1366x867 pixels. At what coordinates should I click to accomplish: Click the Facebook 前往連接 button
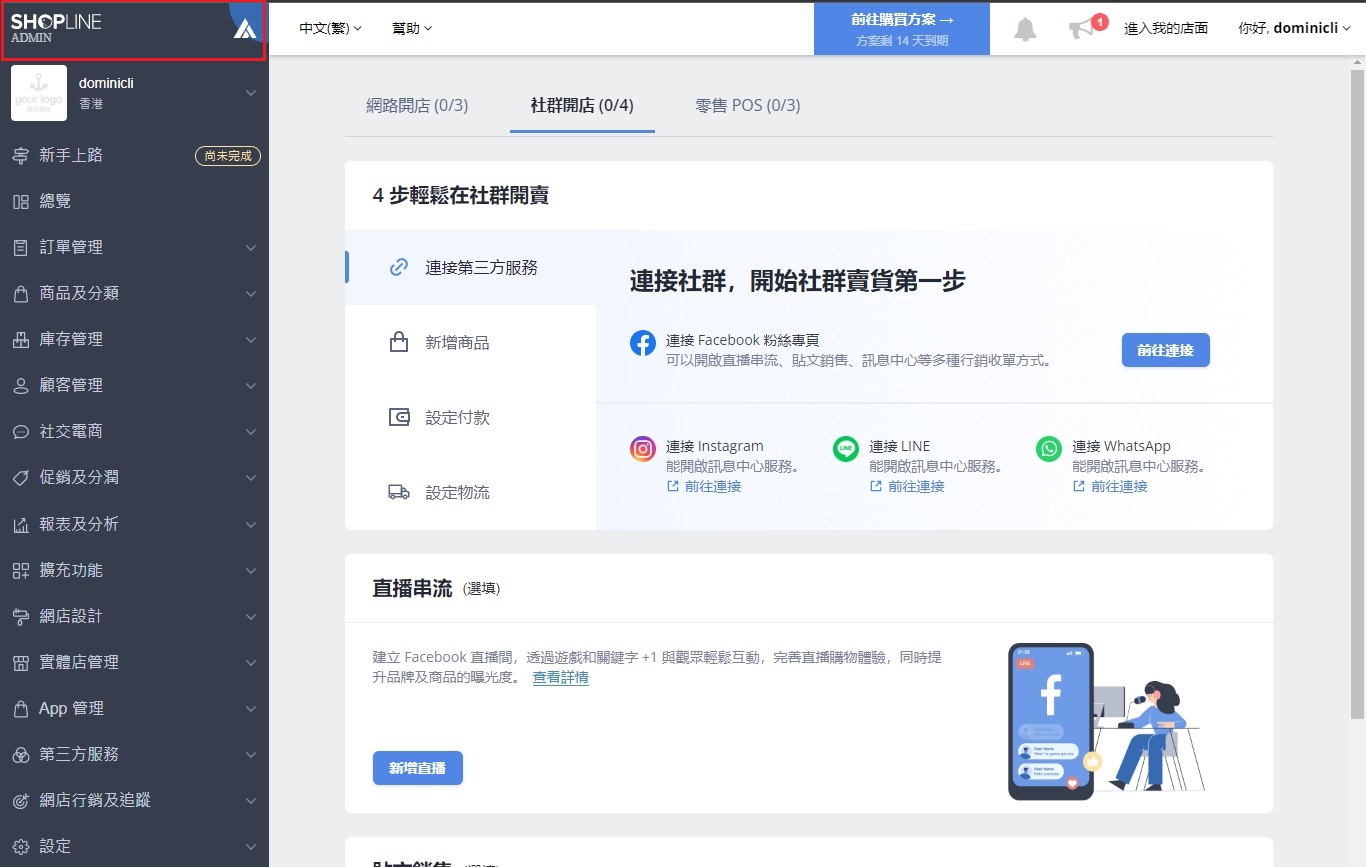click(1166, 350)
